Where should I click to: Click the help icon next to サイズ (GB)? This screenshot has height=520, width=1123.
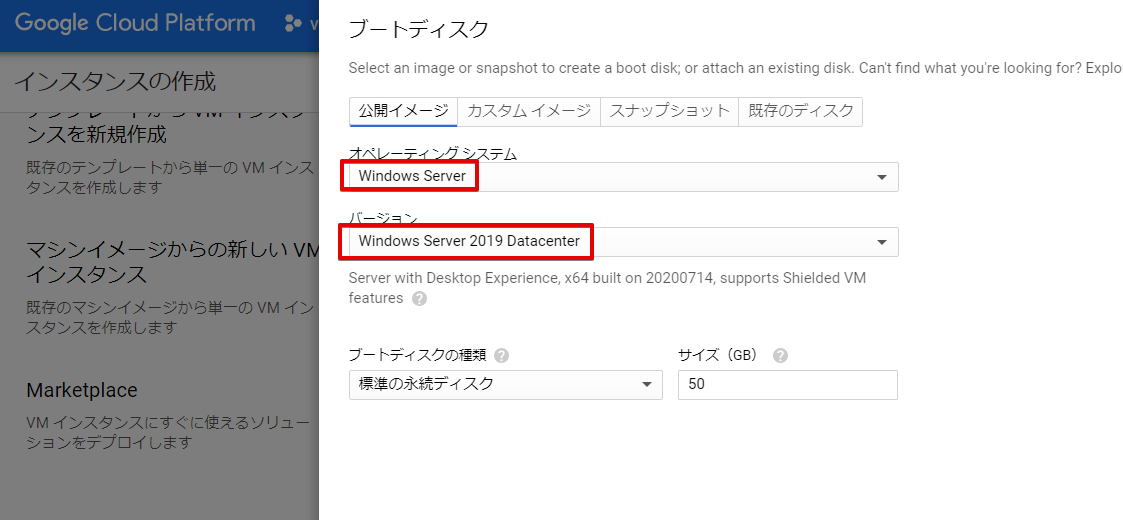[781, 355]
